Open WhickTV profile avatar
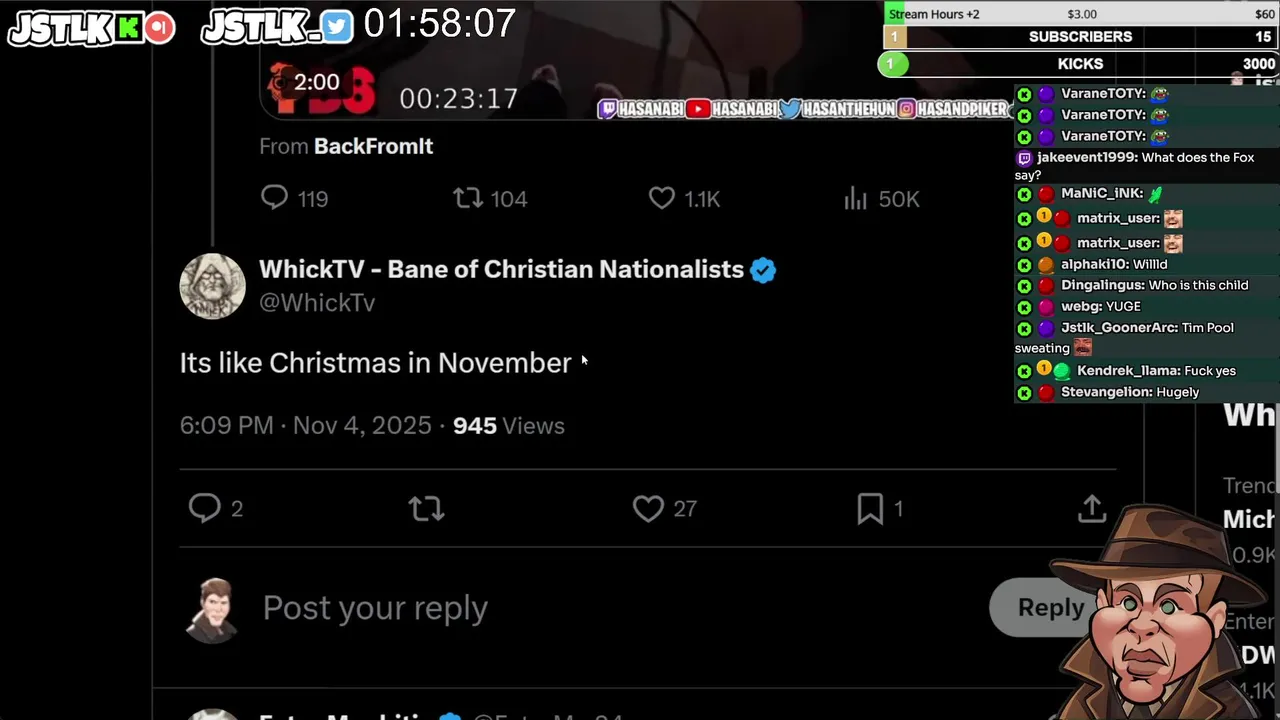 tap(212, 286)
